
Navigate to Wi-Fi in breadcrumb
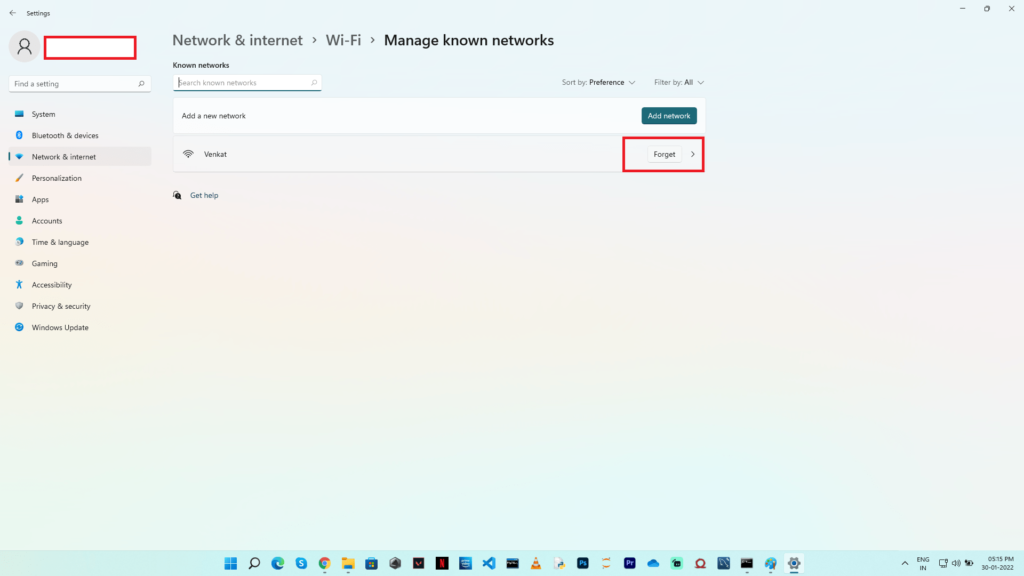click(343, 40)
